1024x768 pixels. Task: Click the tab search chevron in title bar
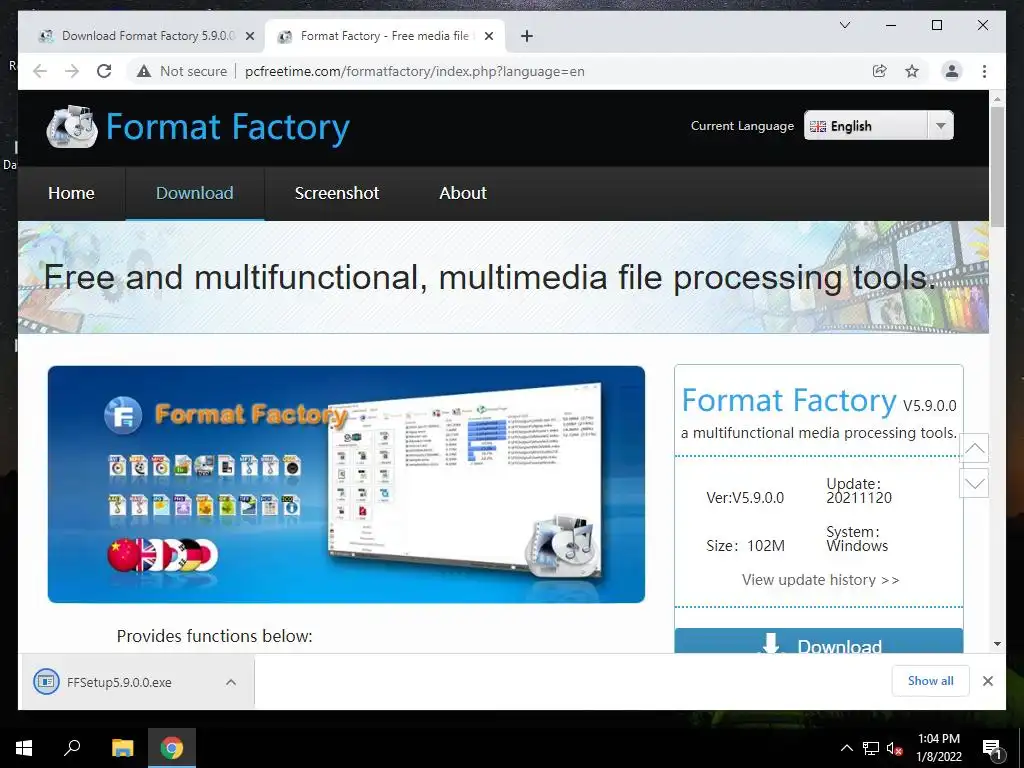click(844, 25)
